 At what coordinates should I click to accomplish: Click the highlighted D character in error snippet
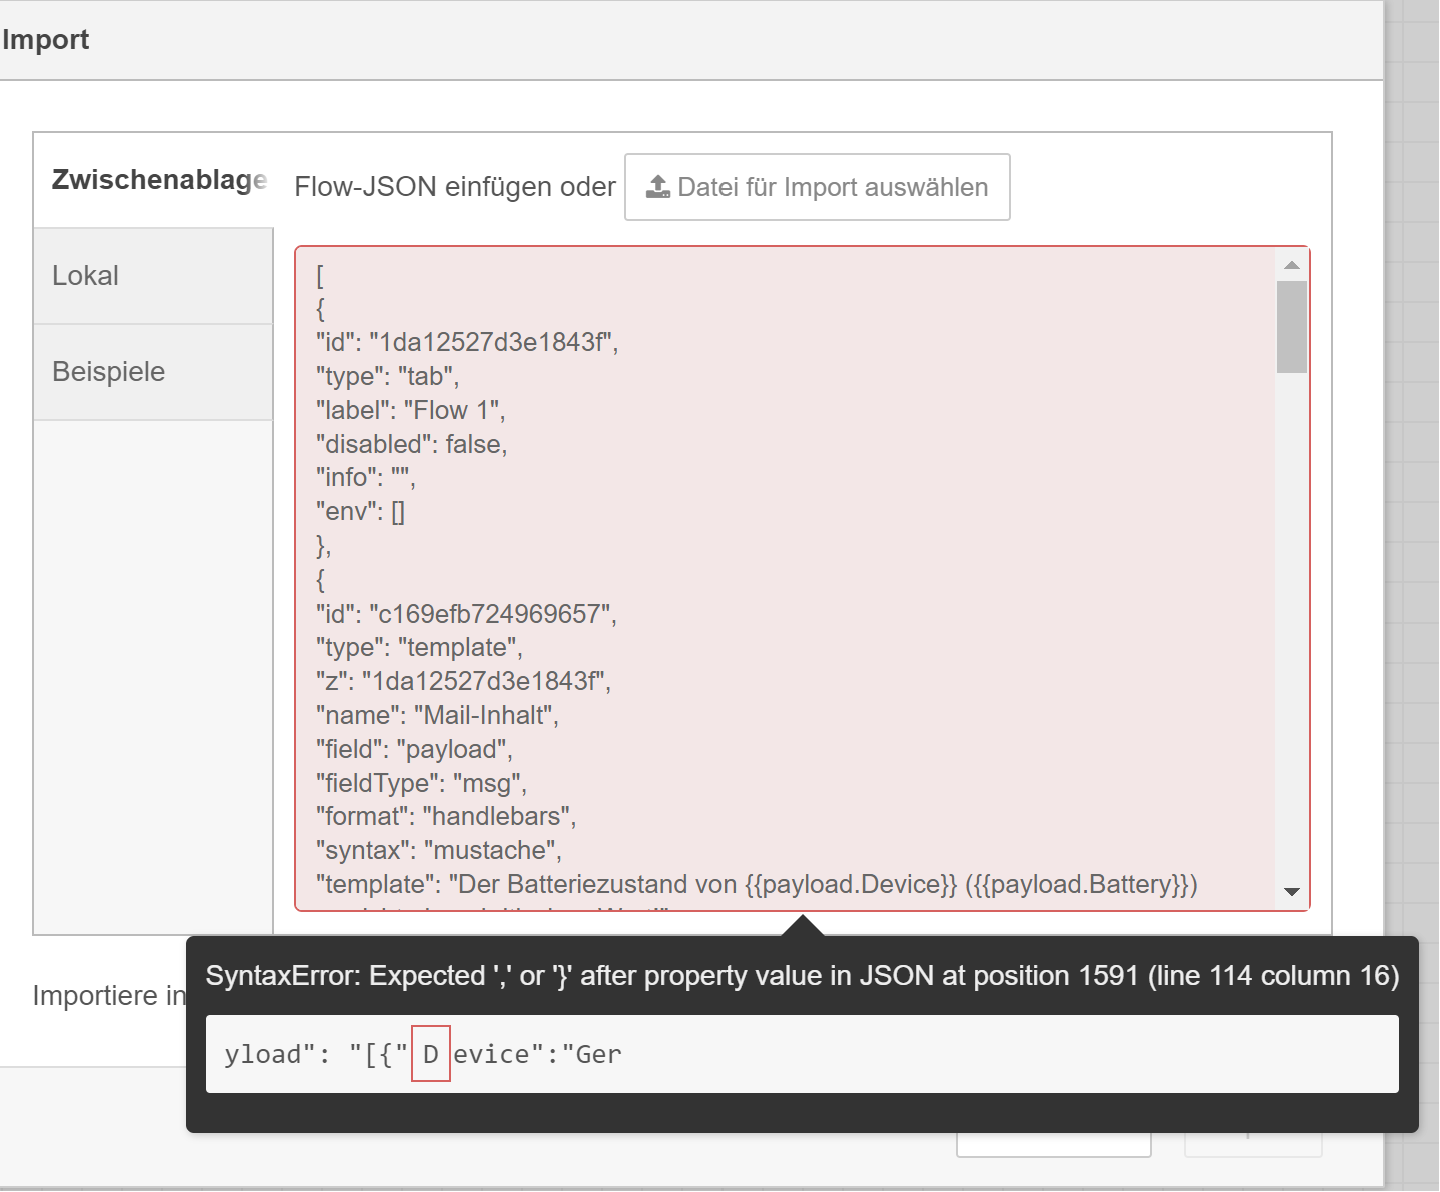pos(431,1054)
